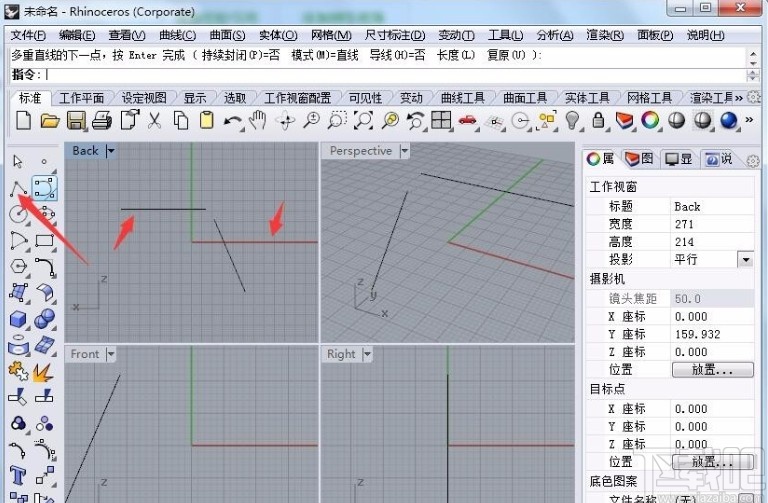Screen dimensions: 768x503
Task: Expand more toolbar tabs chevron
Action: tap(739, 98)
